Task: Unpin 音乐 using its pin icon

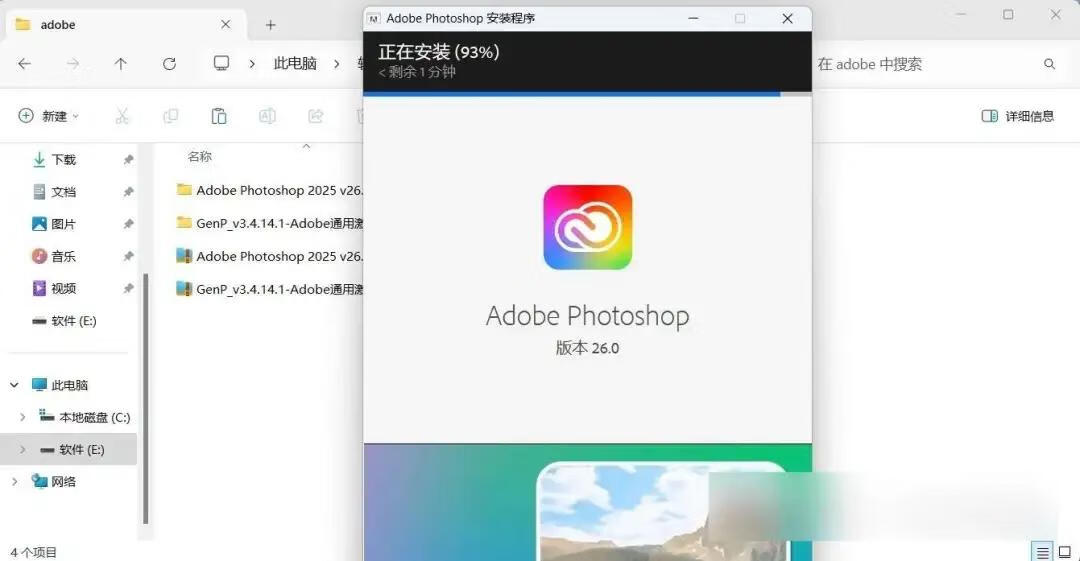Action: (x=128, y=256)
